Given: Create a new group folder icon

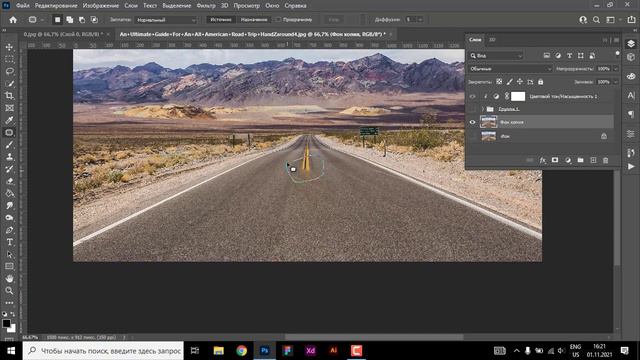Looking at the screenshot, I should pyautogui.click(x=580, y=160).
